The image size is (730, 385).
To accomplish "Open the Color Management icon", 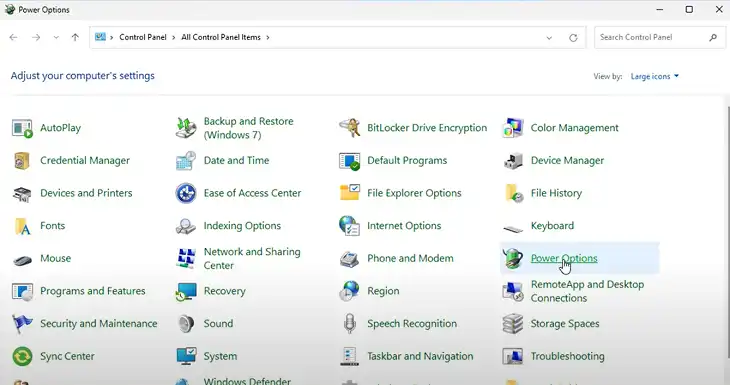I will [513, 128].
